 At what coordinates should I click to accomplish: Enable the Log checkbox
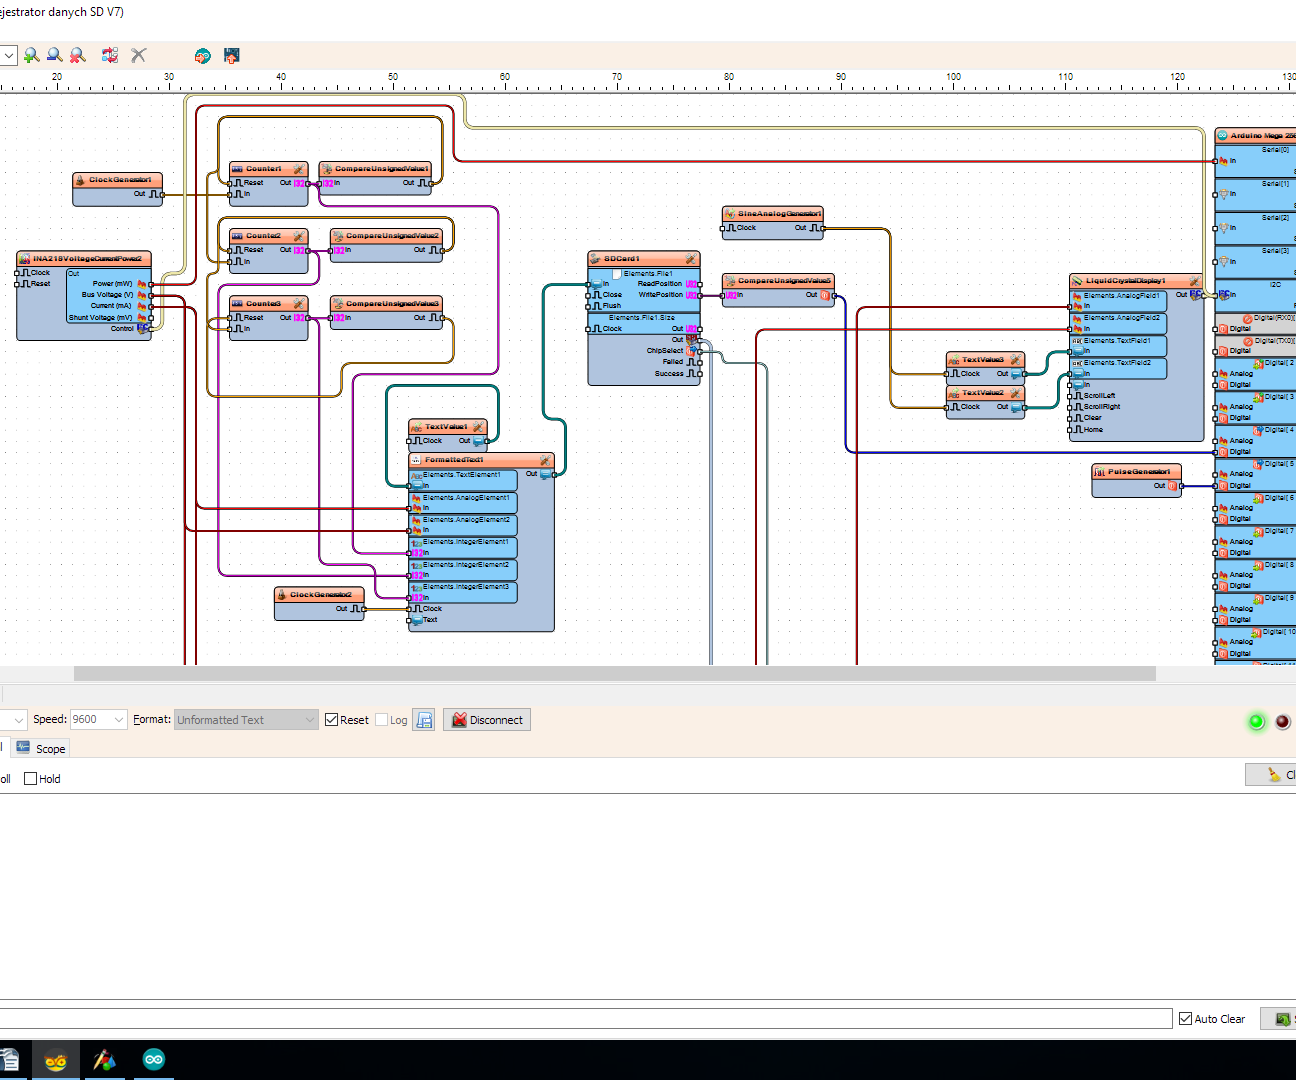[x=382, y=719]
